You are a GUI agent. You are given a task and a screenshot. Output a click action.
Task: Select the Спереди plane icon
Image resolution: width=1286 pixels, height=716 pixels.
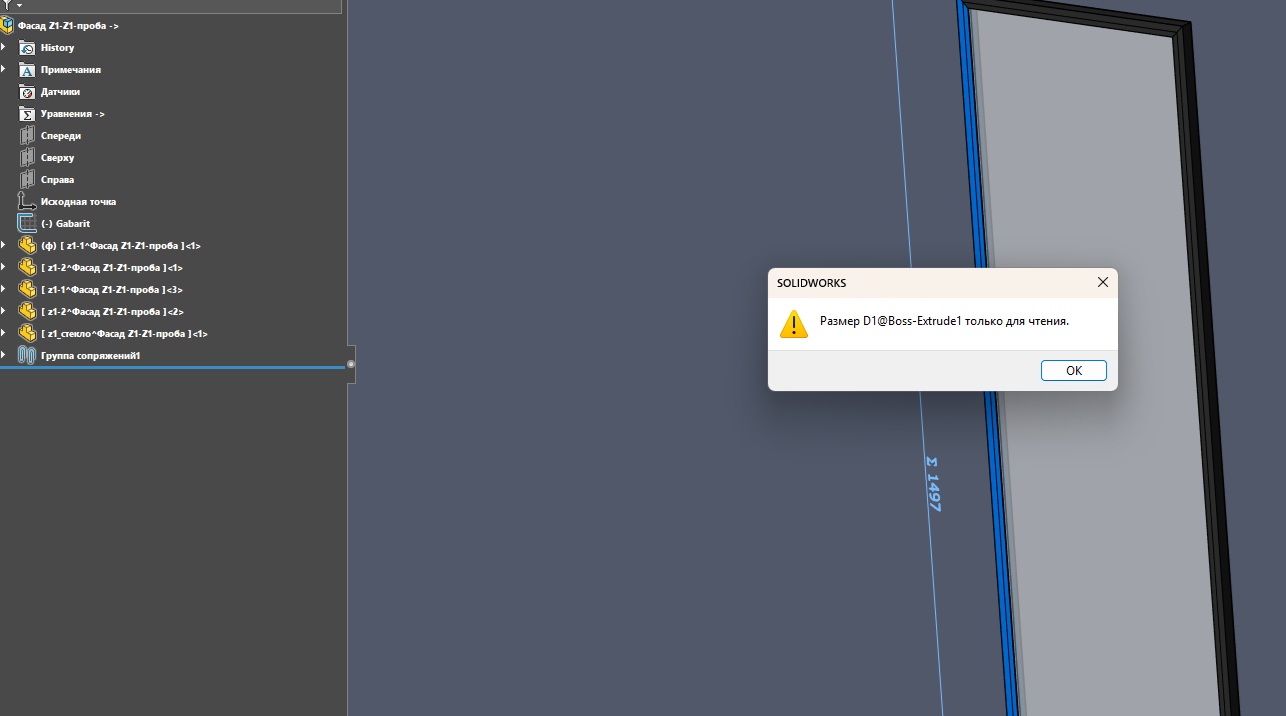pyautogui.click(x=27, y=136)
